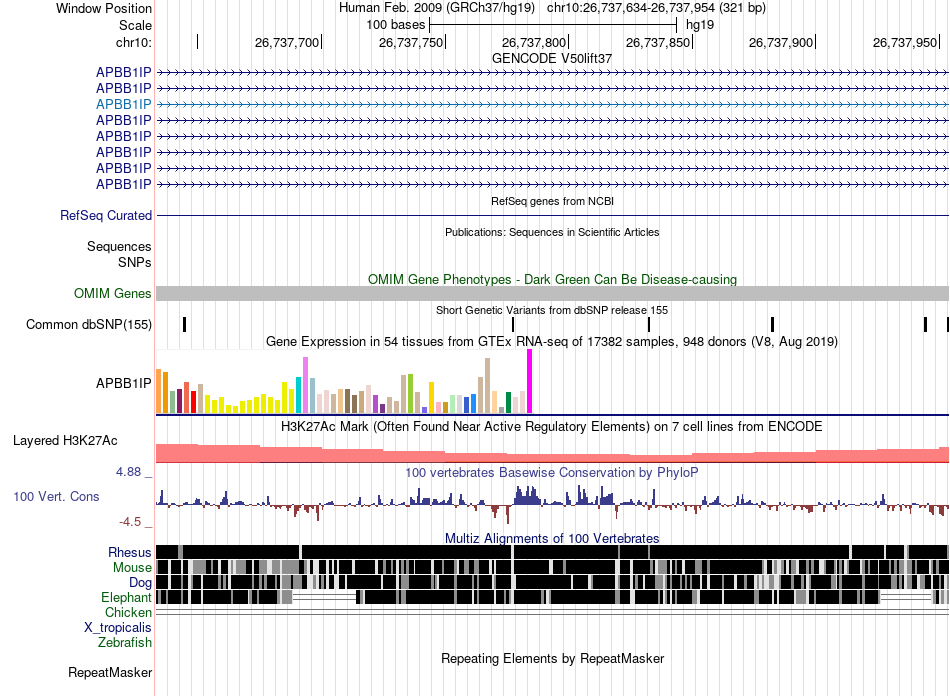The width and height of the screenshot is (950, 696).
Task: Click the SNPs track label
Action: tap(135, 262)
